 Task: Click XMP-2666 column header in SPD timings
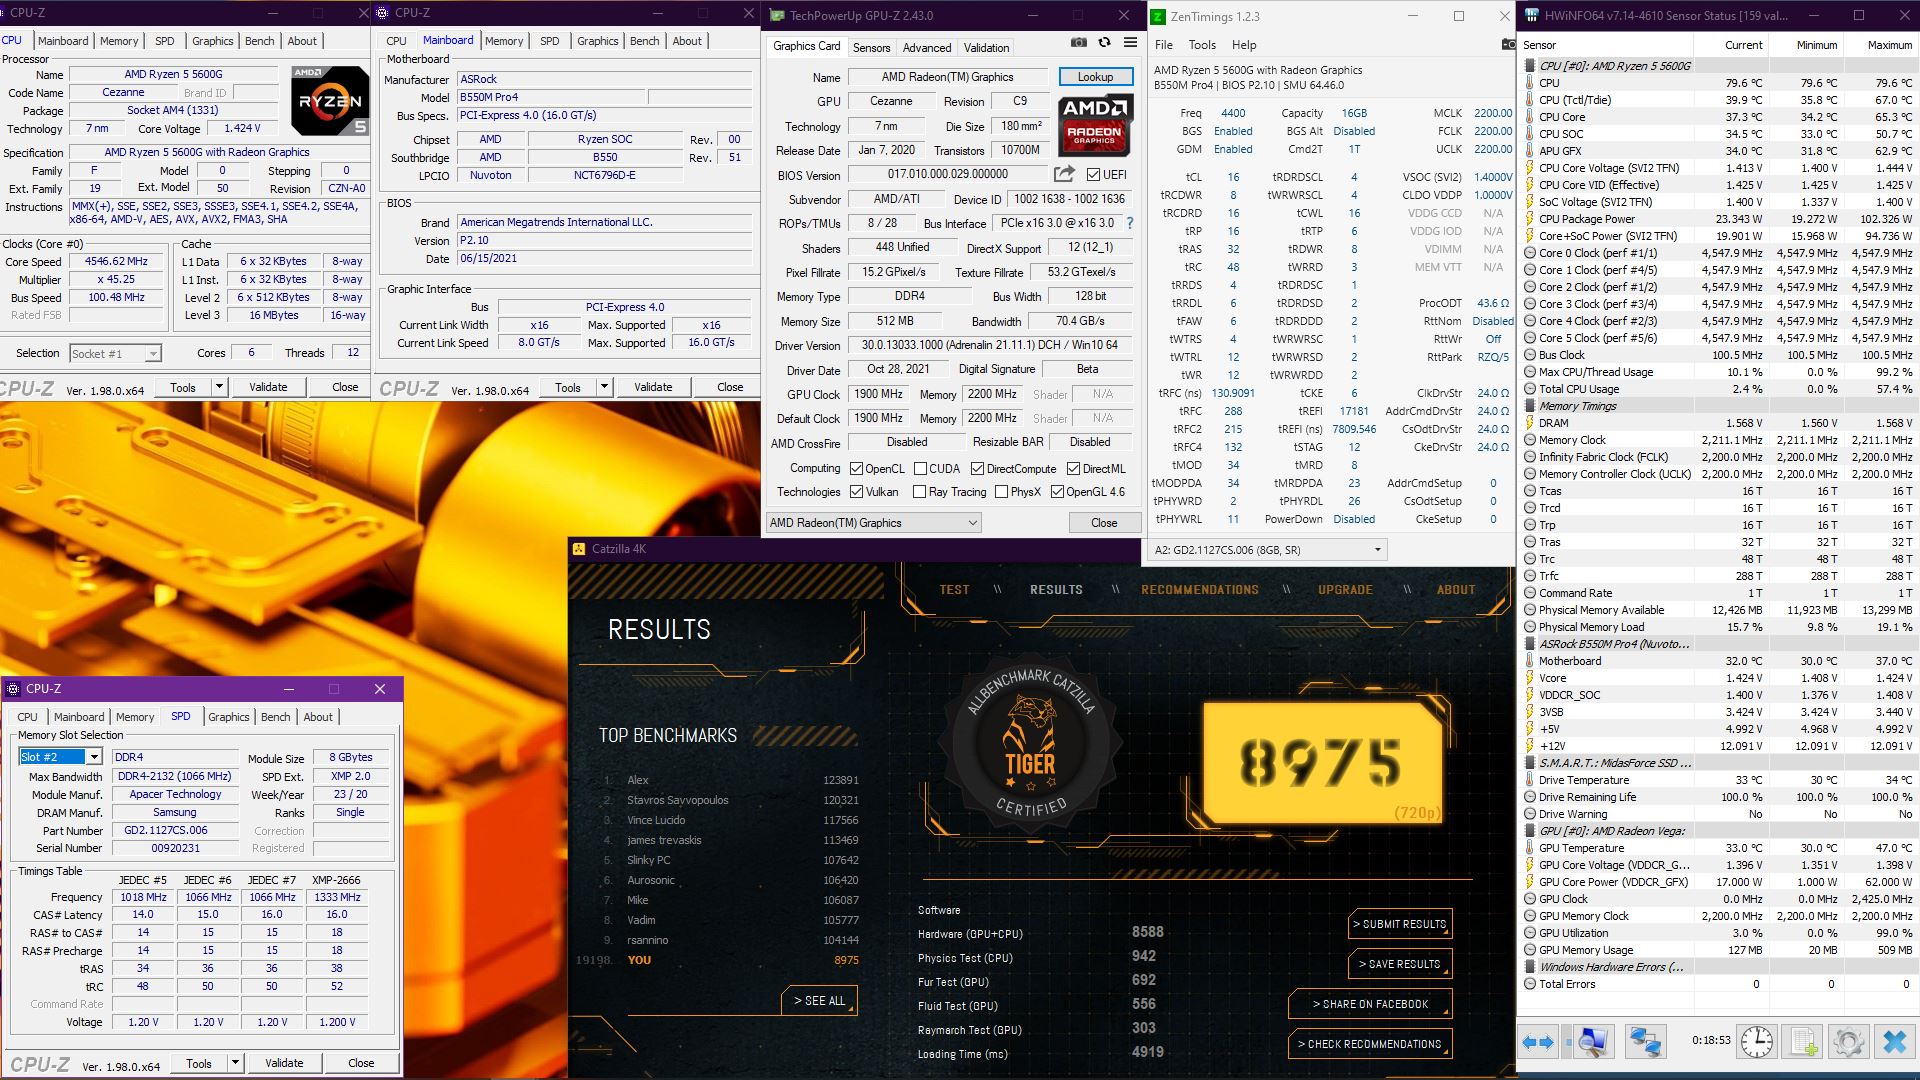coord(336,880)
